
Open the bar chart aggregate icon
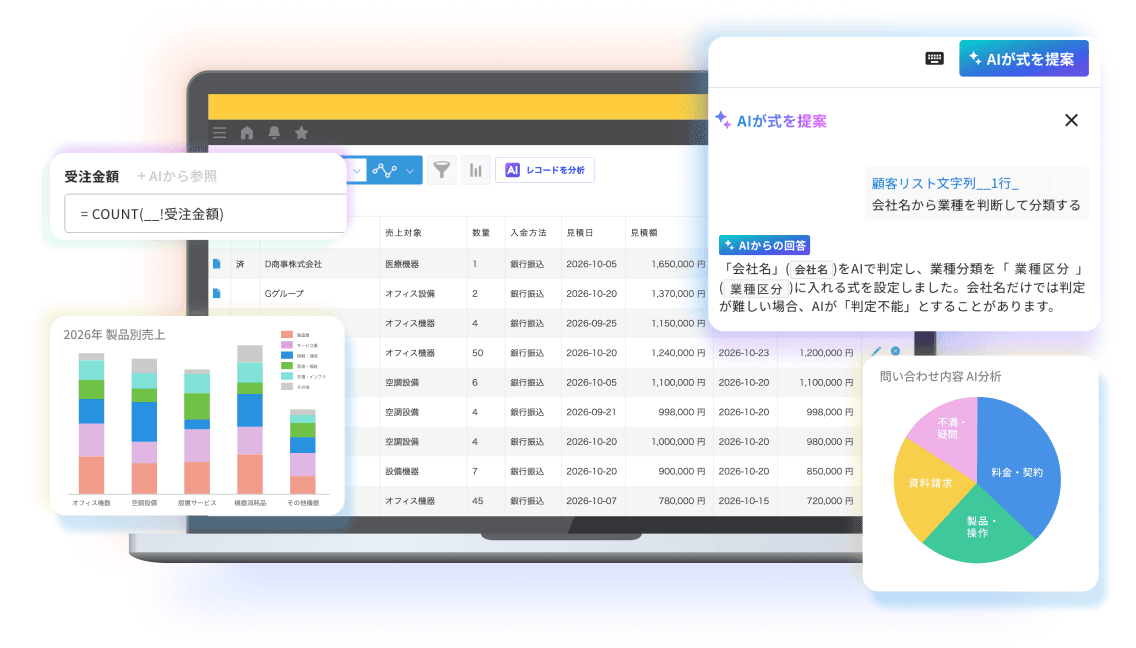(475, 170)
